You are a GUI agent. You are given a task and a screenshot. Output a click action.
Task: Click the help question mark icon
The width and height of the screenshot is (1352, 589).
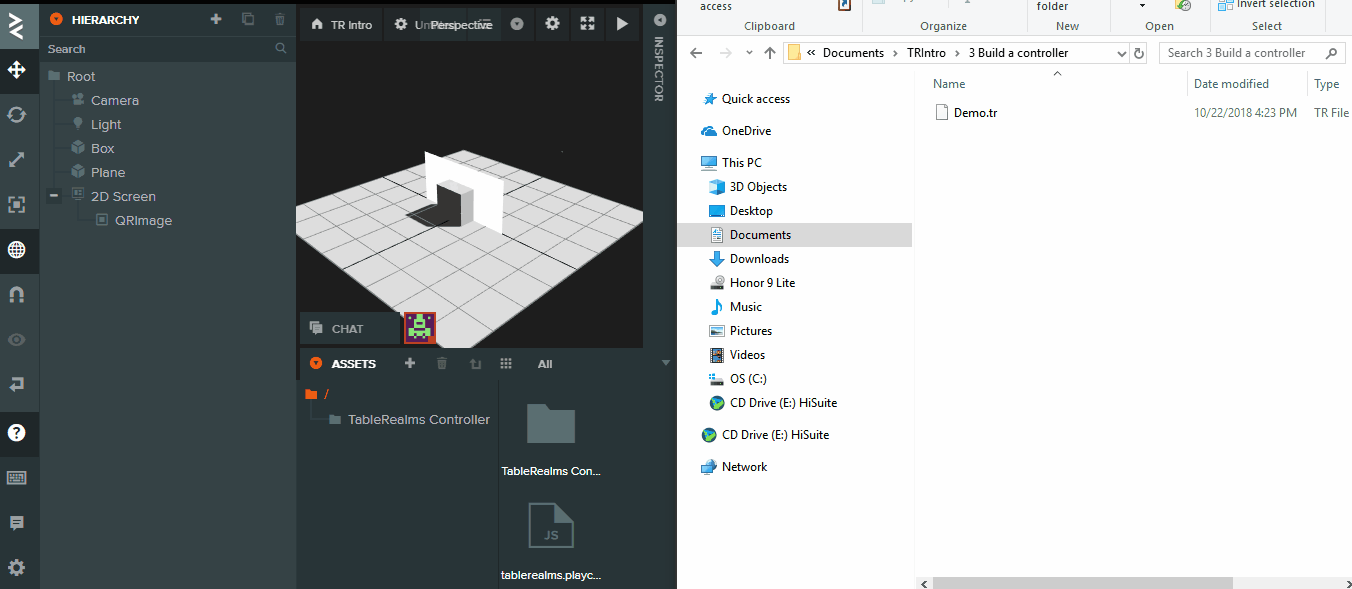pos(17,433)
